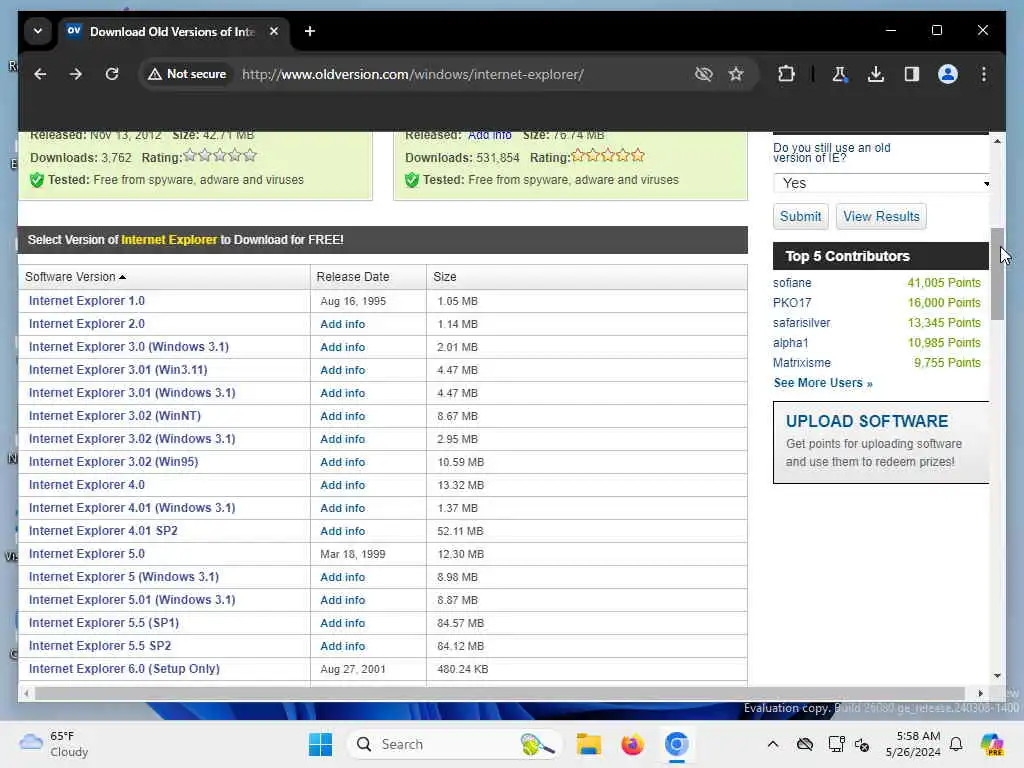Image resolution: width=1024 pixels, height=768 pixels.
Task: Open Internet Explorer 3.02 (Win95) link
Action: 114,462
